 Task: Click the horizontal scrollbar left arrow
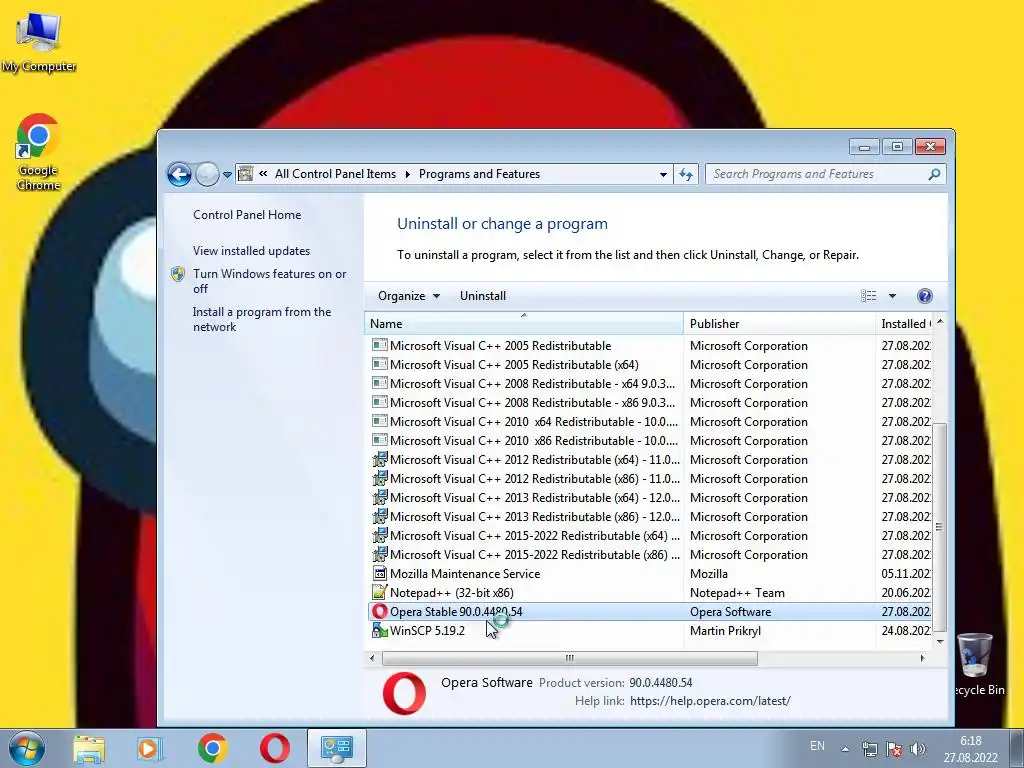[x=372, y=658]
